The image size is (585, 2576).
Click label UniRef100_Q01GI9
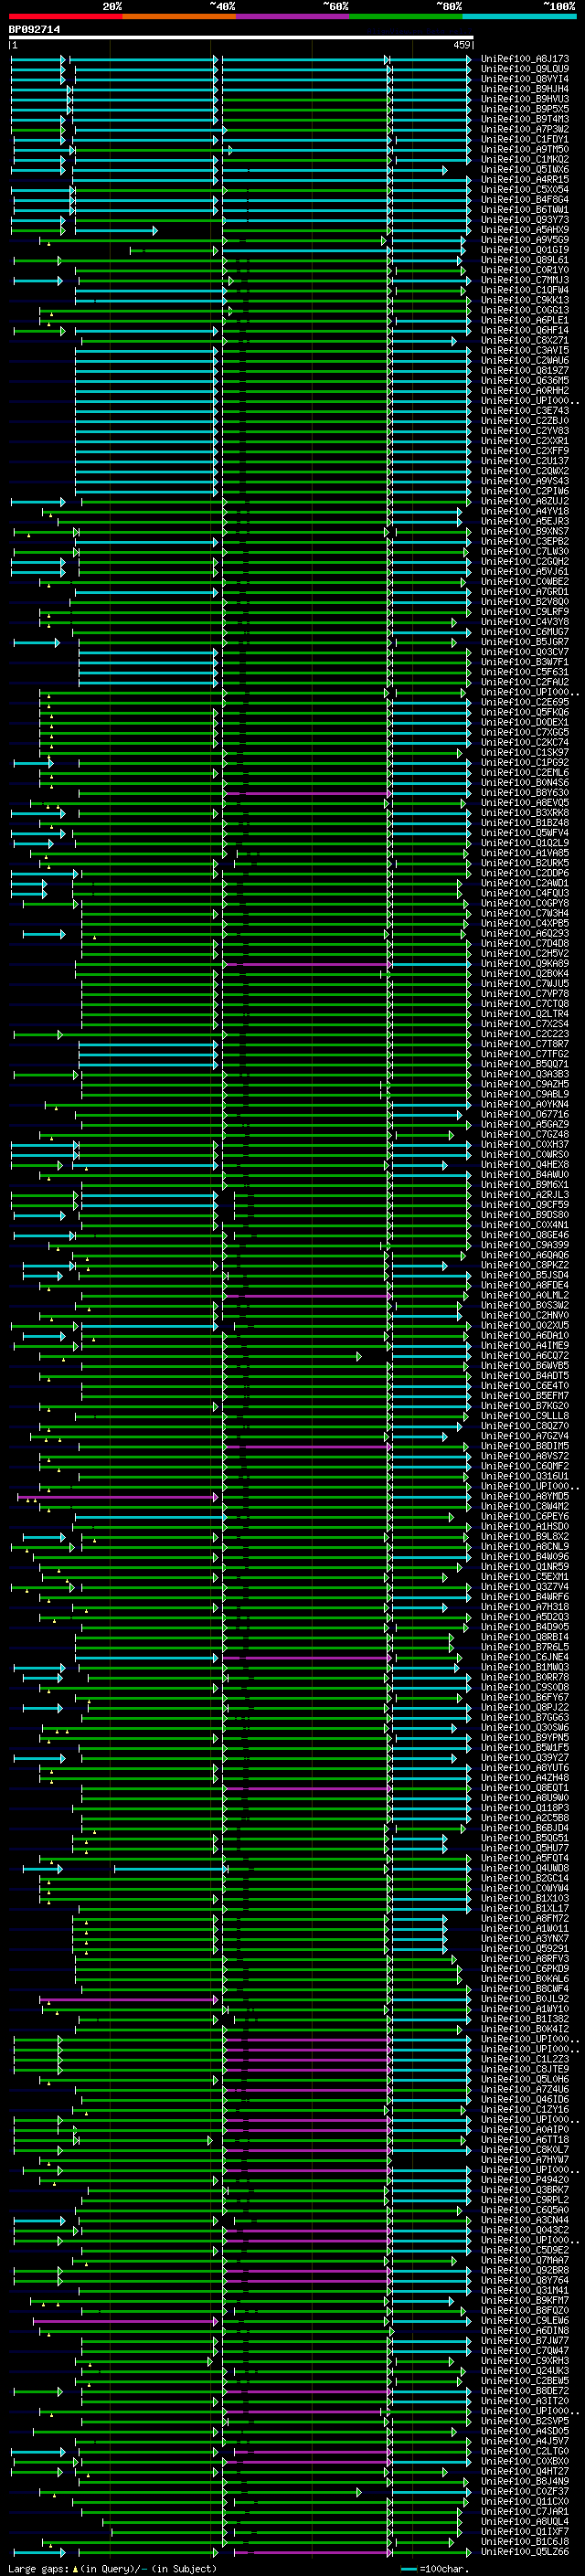(x=524, y=250)
